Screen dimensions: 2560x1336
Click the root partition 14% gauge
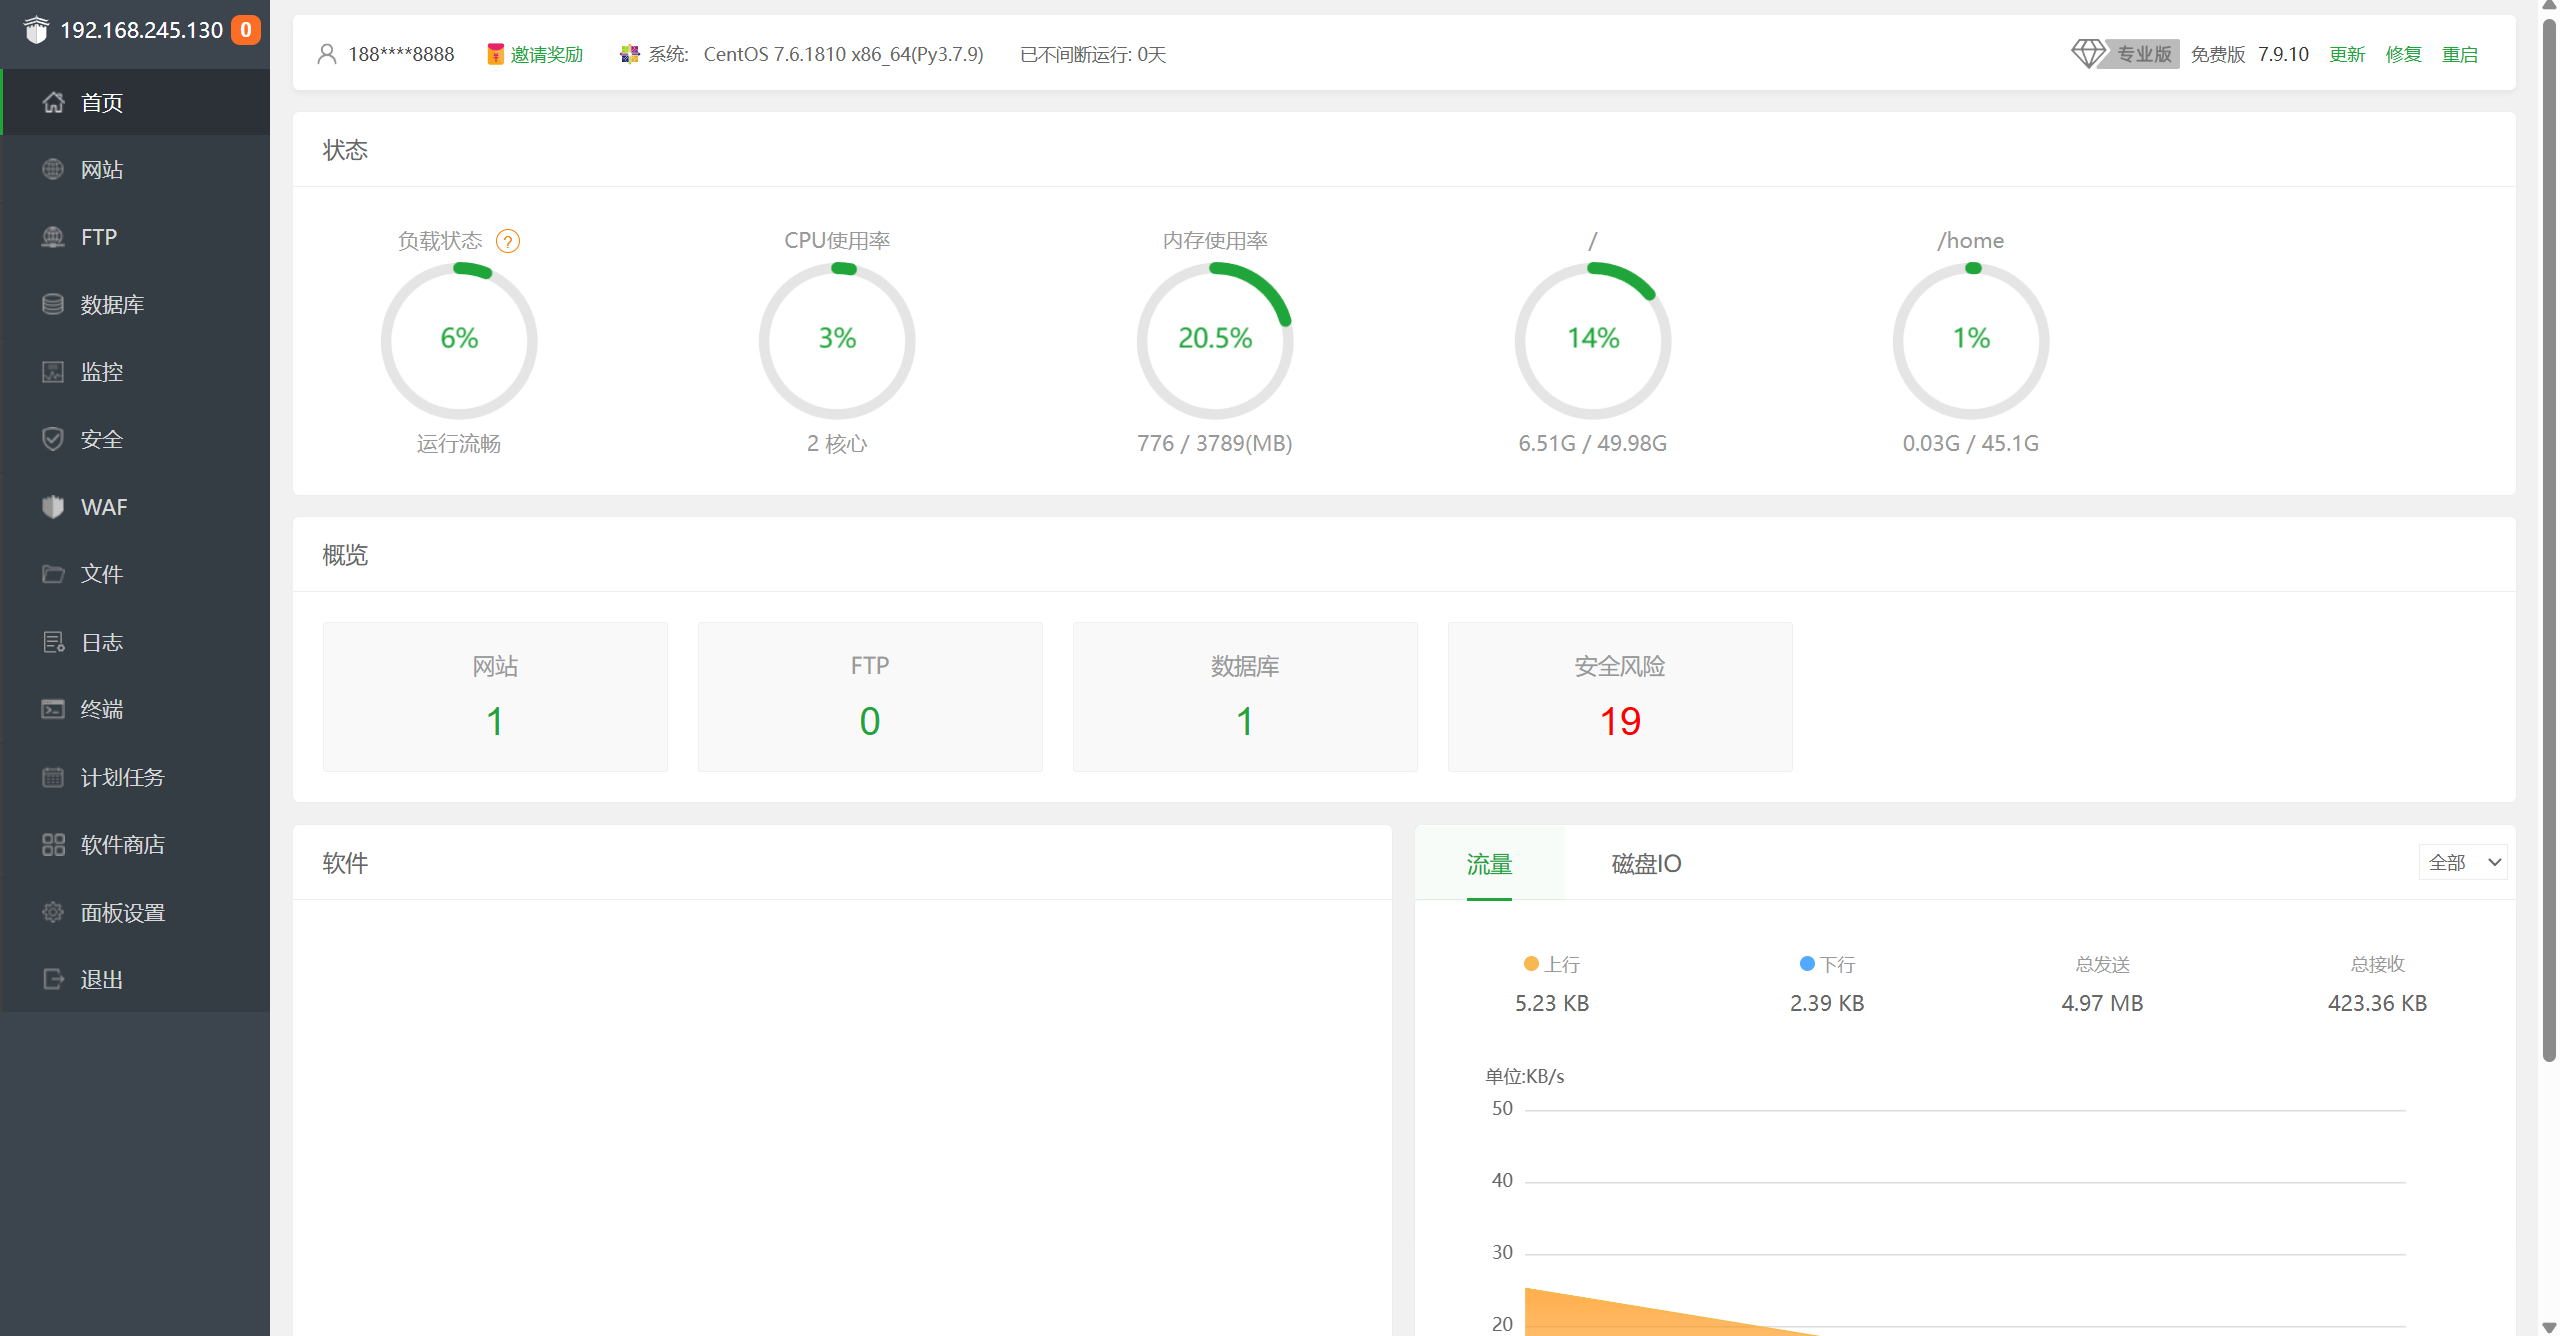tap(1593, 340)
